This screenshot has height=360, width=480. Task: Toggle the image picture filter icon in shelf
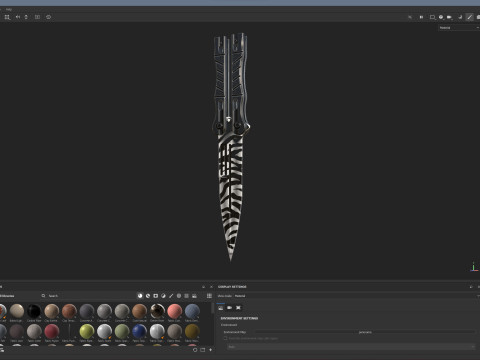coord(194,296)
